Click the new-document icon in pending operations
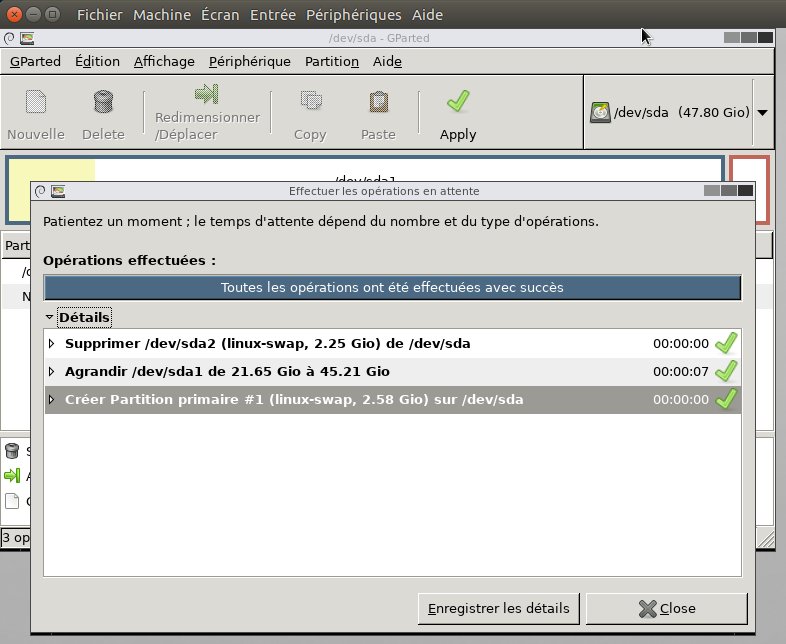The image size is (786, 644). pos(12,501)
